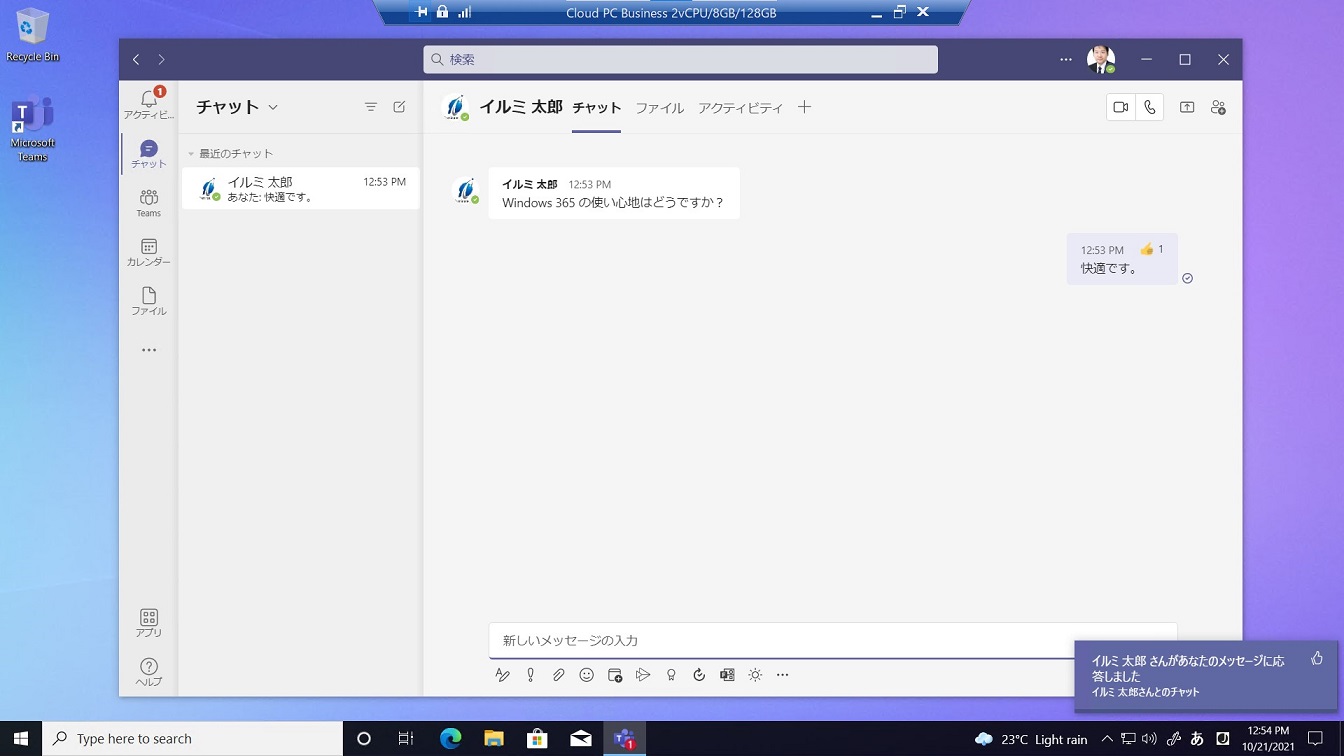Open Microsoft Edge from the taskbar

tap(451, 739)
